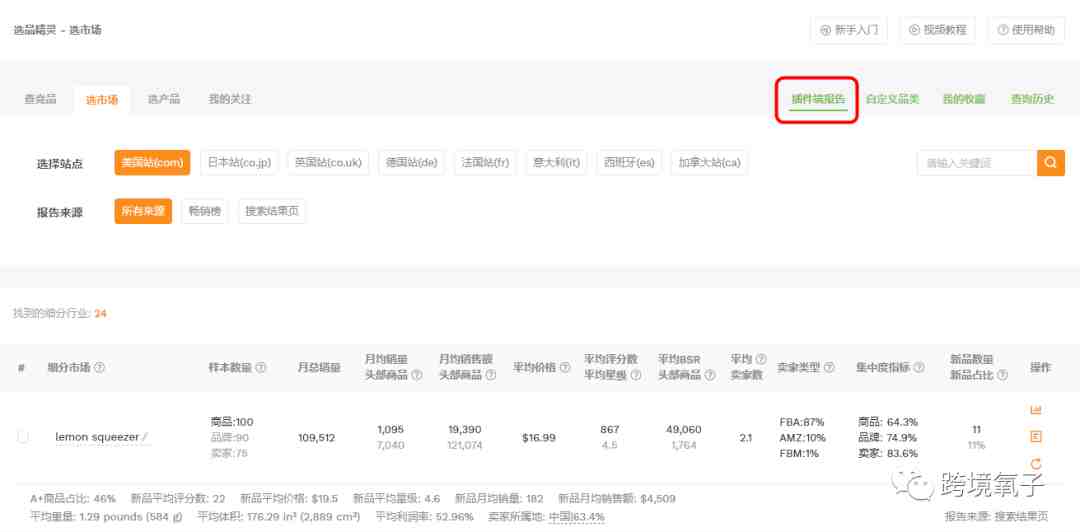Viewport: 1080px width, 532px height.
Task: Click 商品:100 sample count
Action: (232, 422)
